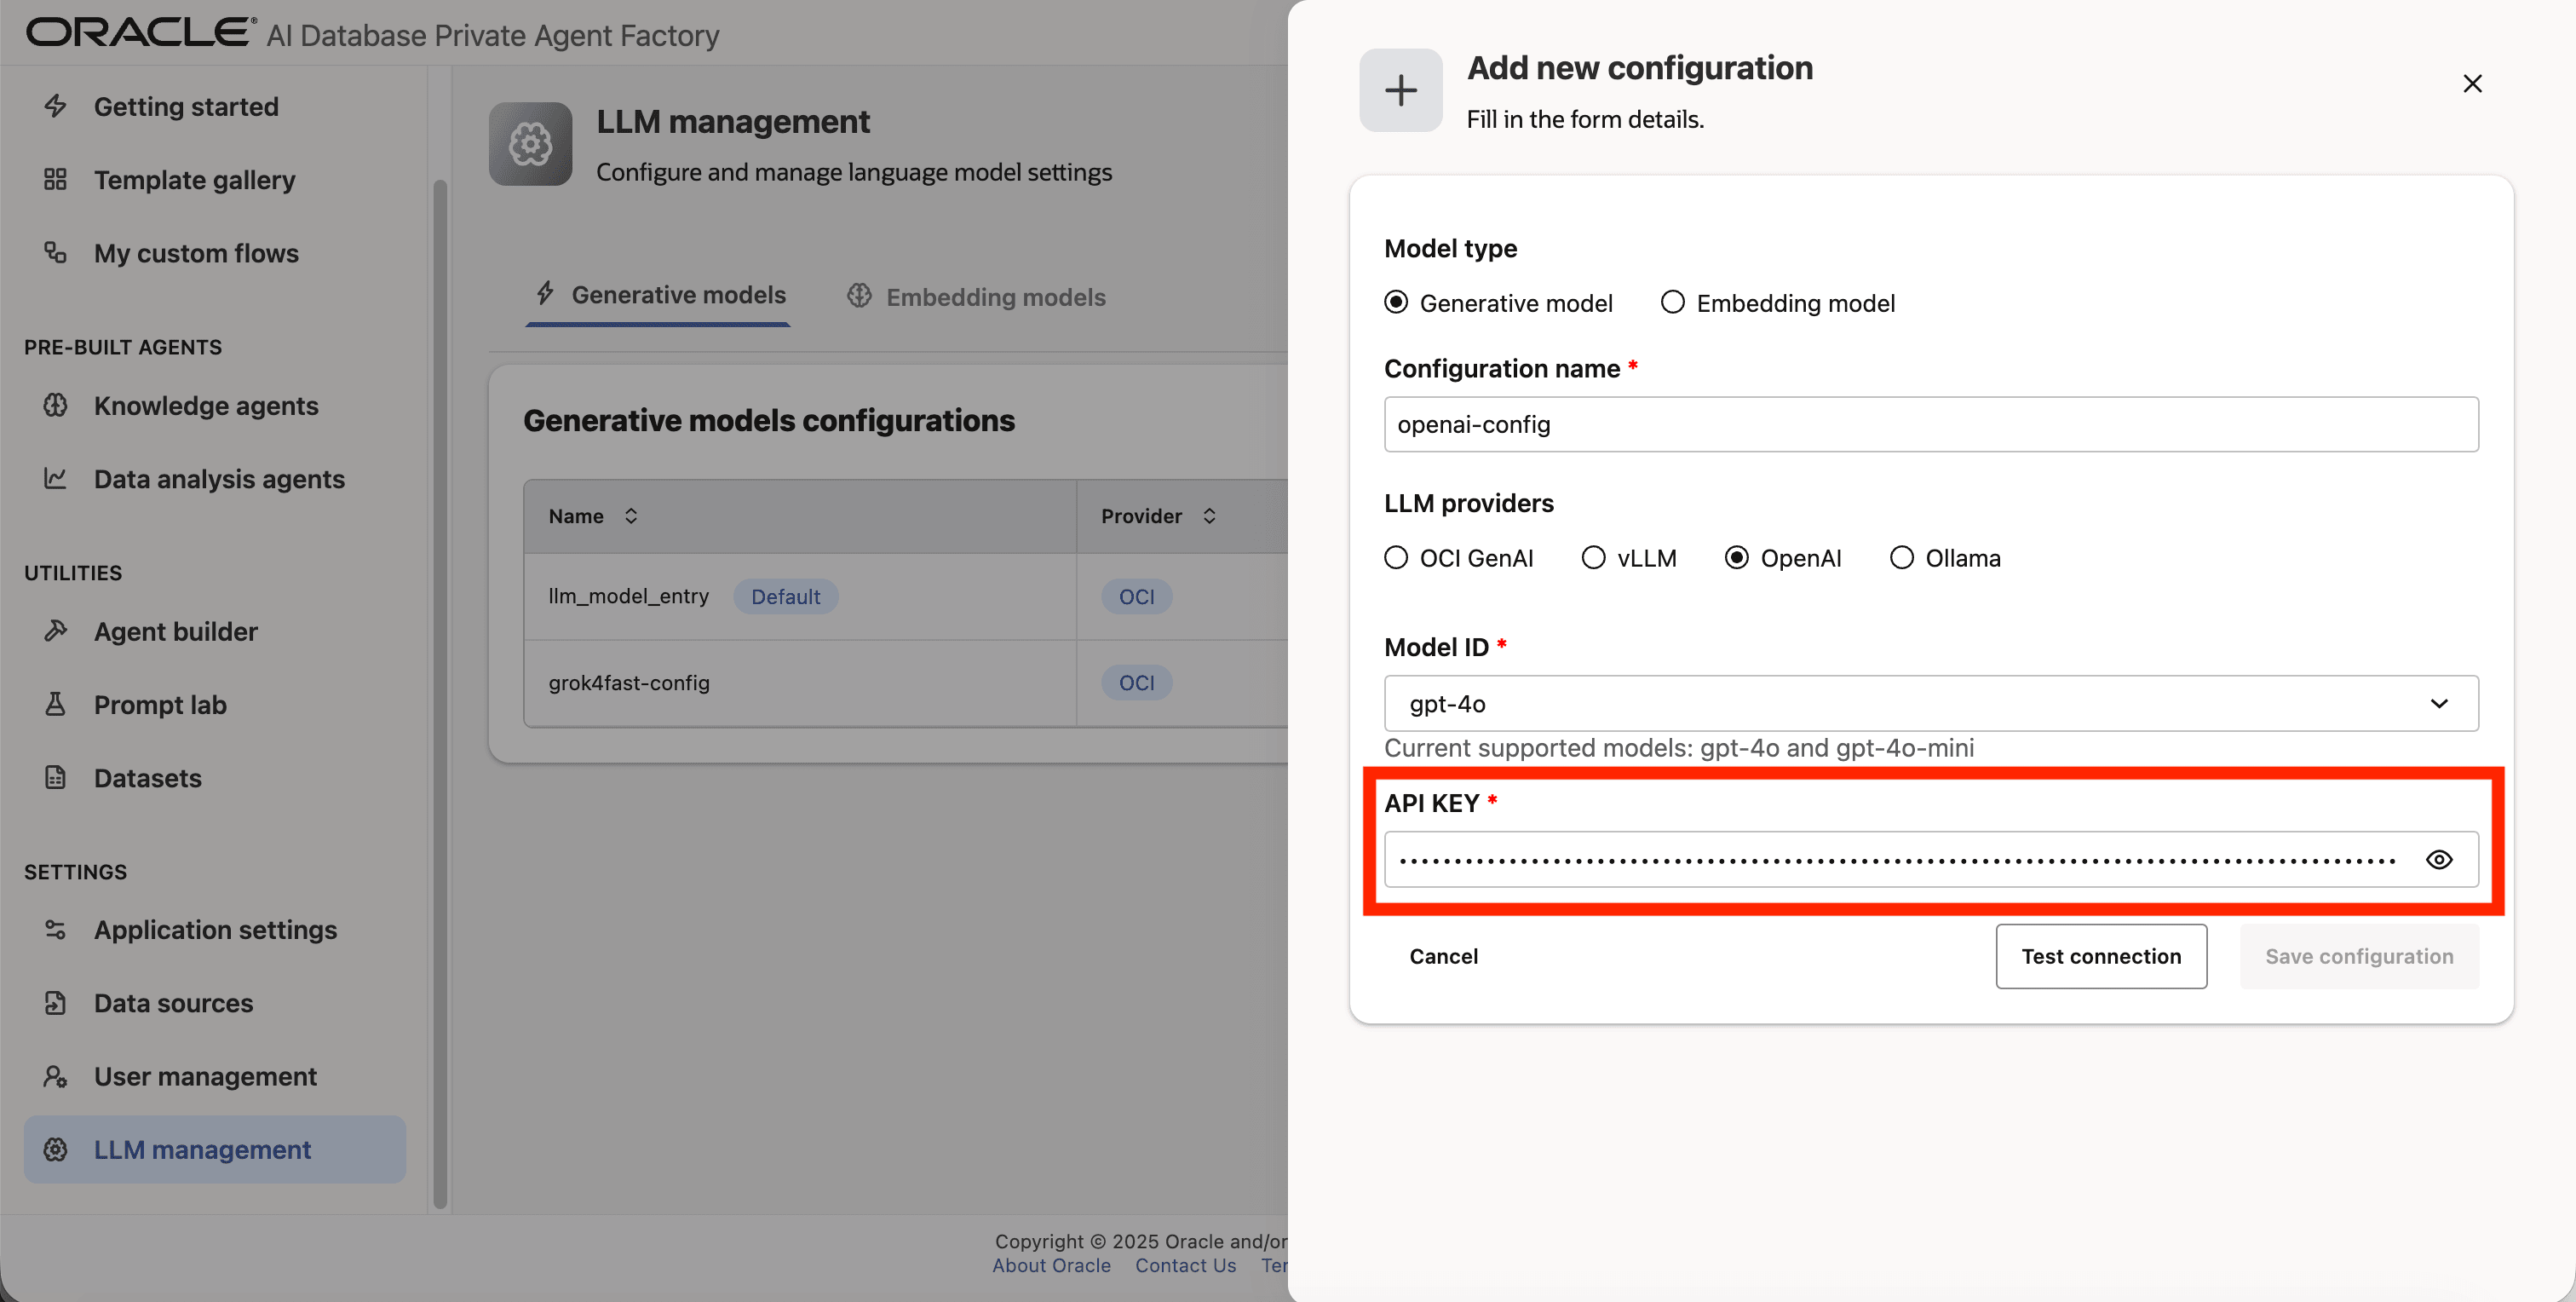Cancel the new configuration form

(x=1443, y=956)
